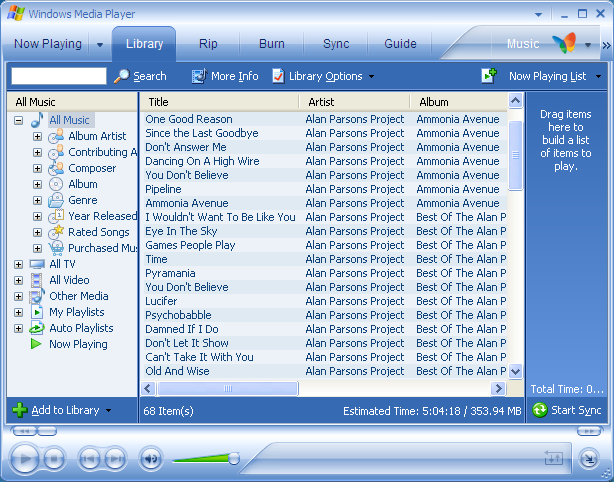614x482 pixels.
Task: Select the All Music note icon
Action: point(37,120)
